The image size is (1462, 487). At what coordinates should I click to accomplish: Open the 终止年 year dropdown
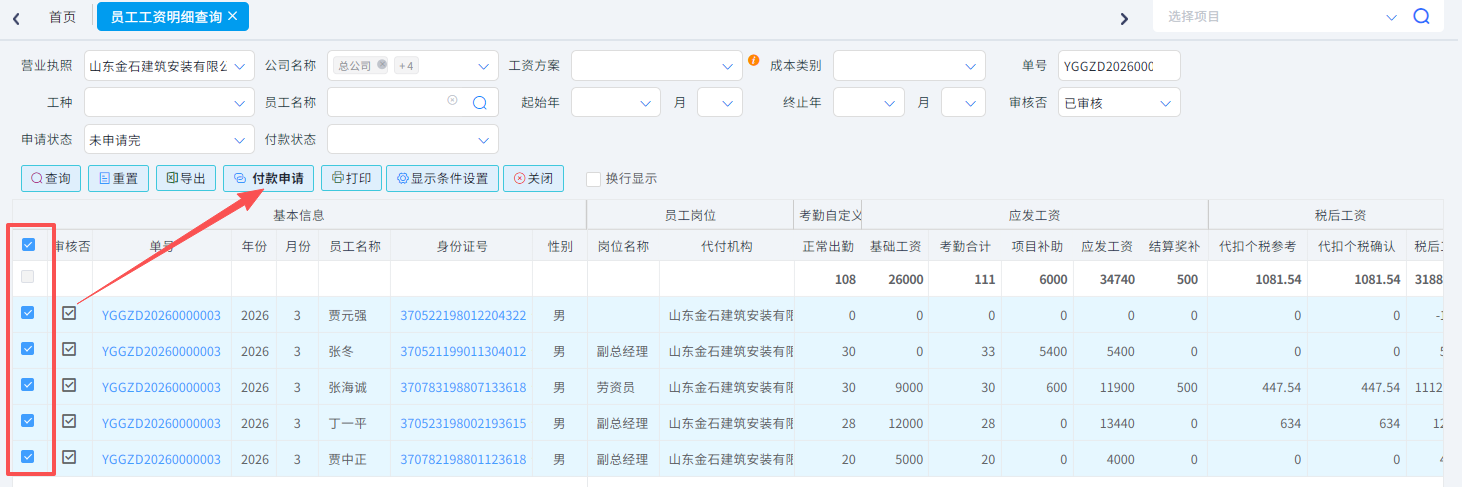click(x=869, y=102)
